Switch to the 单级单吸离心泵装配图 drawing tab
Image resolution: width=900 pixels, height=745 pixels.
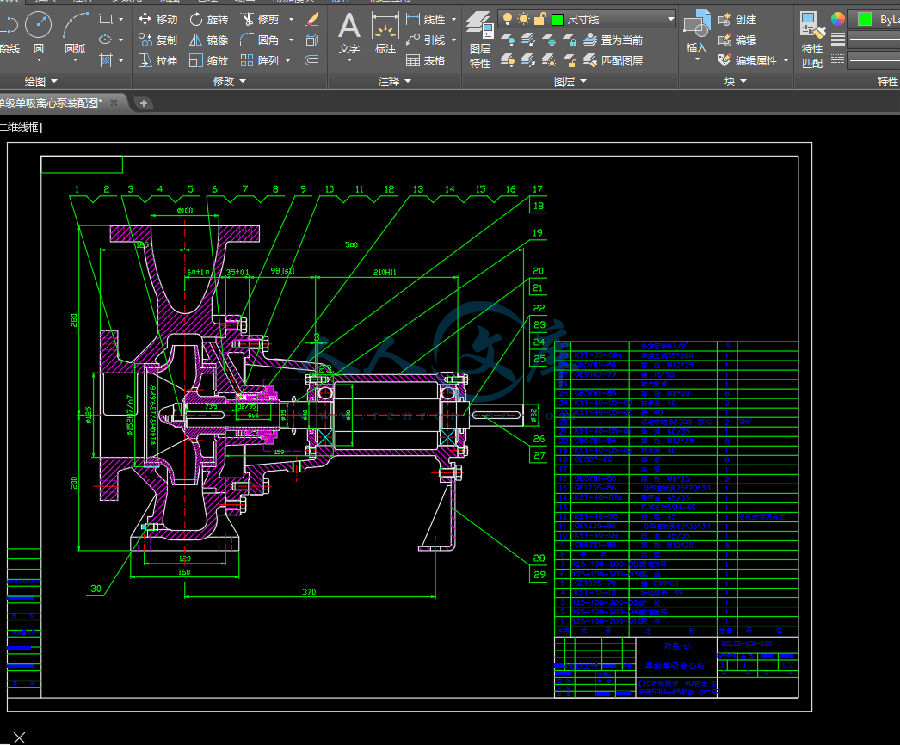pyautogui.click(x=51, y=103)
